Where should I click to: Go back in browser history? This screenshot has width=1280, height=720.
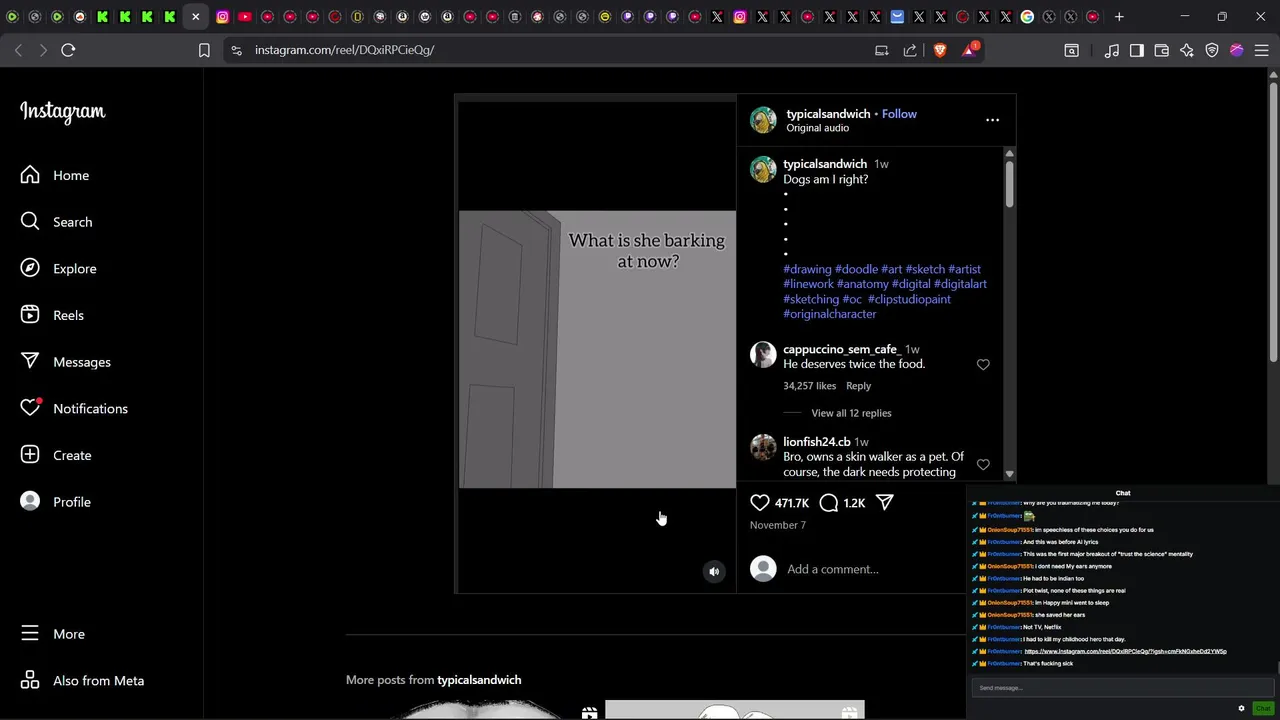pyautogui.click(x=18, y=50)
